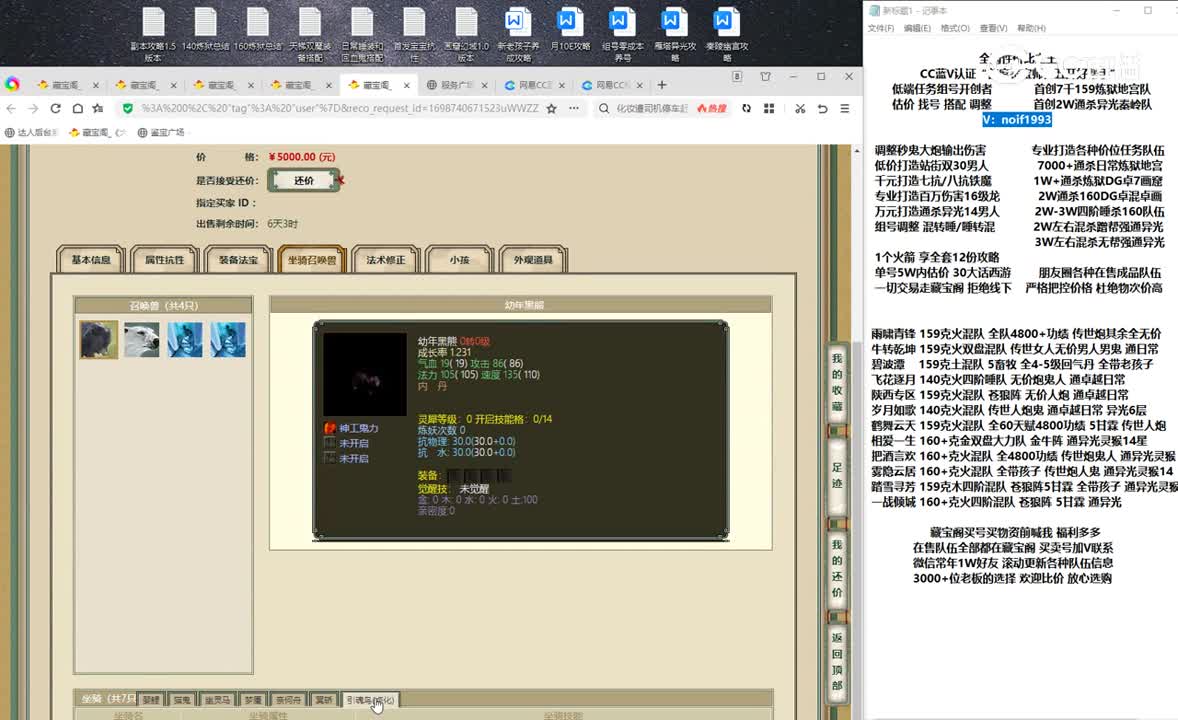
Task: Switch to the first 藏宝阁 browser tab
Action: [x=68, y=85]
